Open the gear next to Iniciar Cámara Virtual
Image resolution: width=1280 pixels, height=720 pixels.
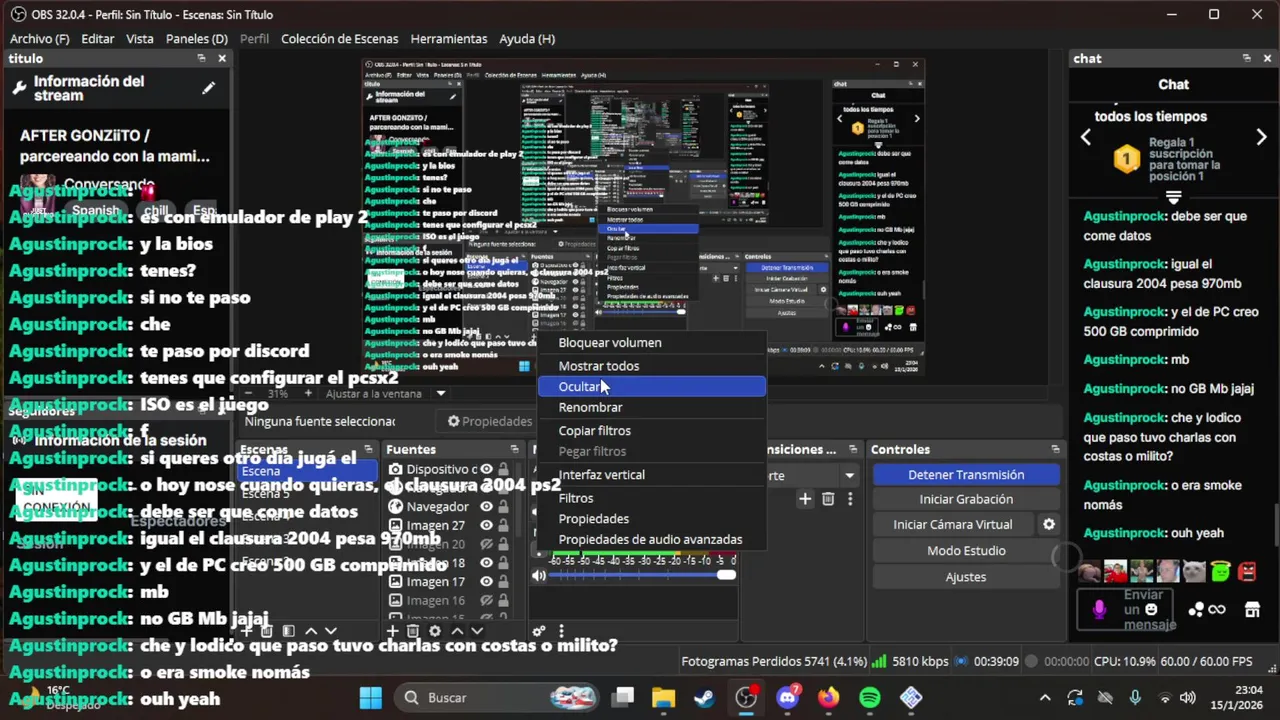click(1048, 524)
